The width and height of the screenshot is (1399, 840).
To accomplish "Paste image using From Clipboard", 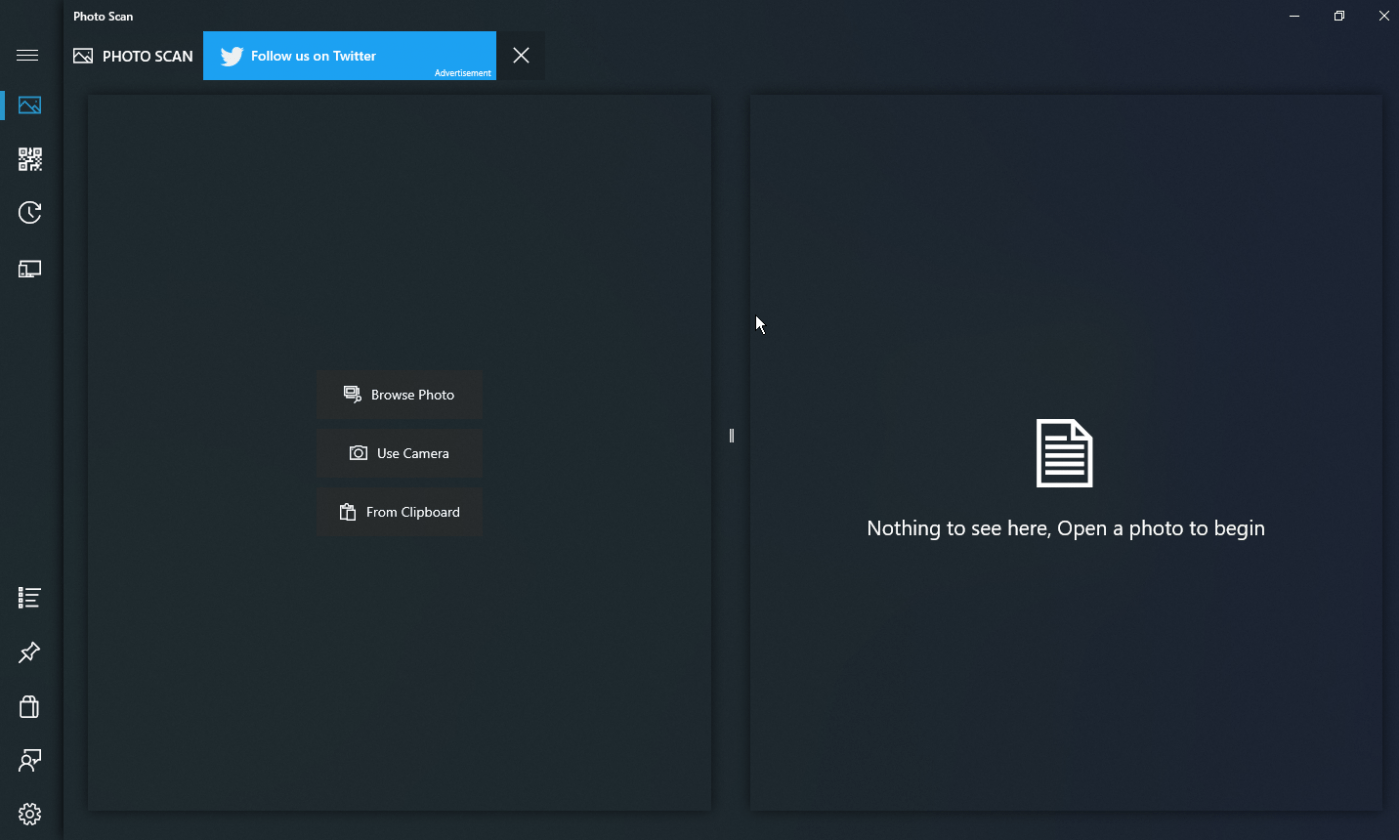I will [399, 511].
